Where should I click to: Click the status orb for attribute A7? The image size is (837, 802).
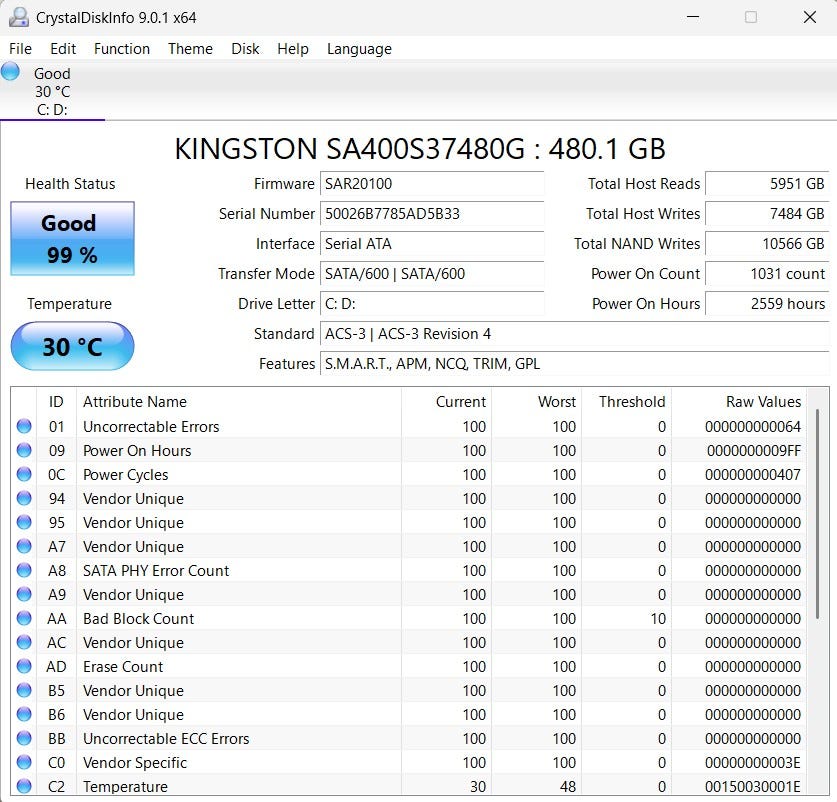click(x=24, y=546)
